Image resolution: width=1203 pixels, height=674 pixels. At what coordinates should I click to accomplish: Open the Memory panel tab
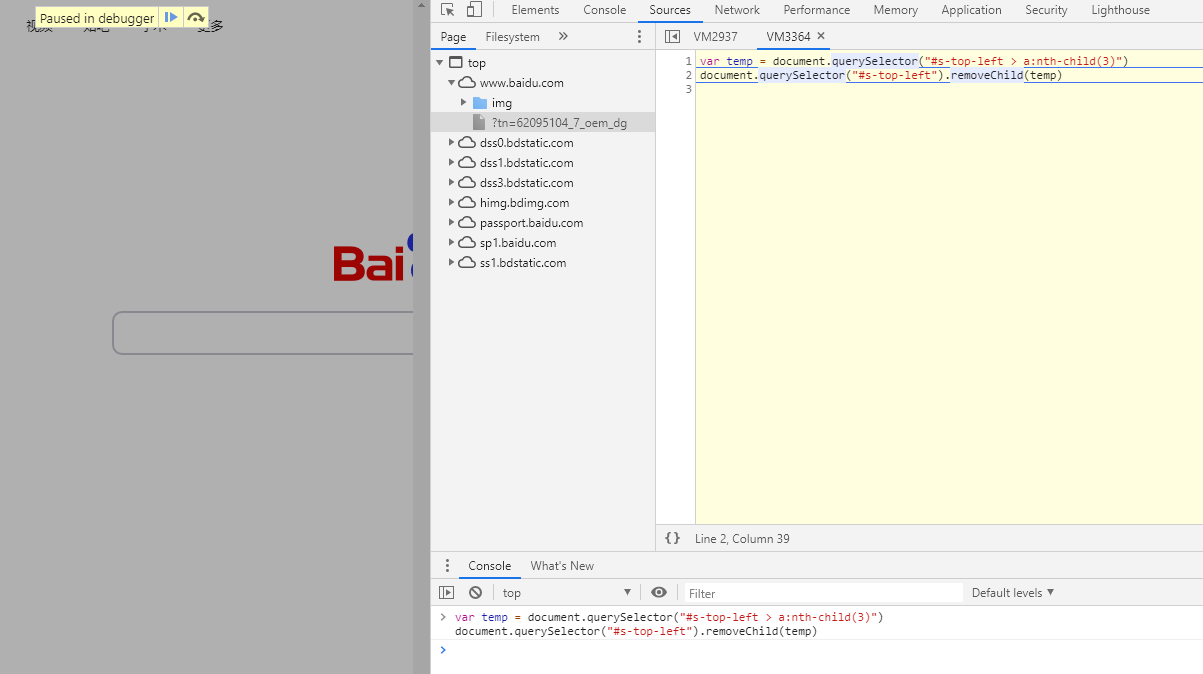pyautogui.click(x=895, y=10)
